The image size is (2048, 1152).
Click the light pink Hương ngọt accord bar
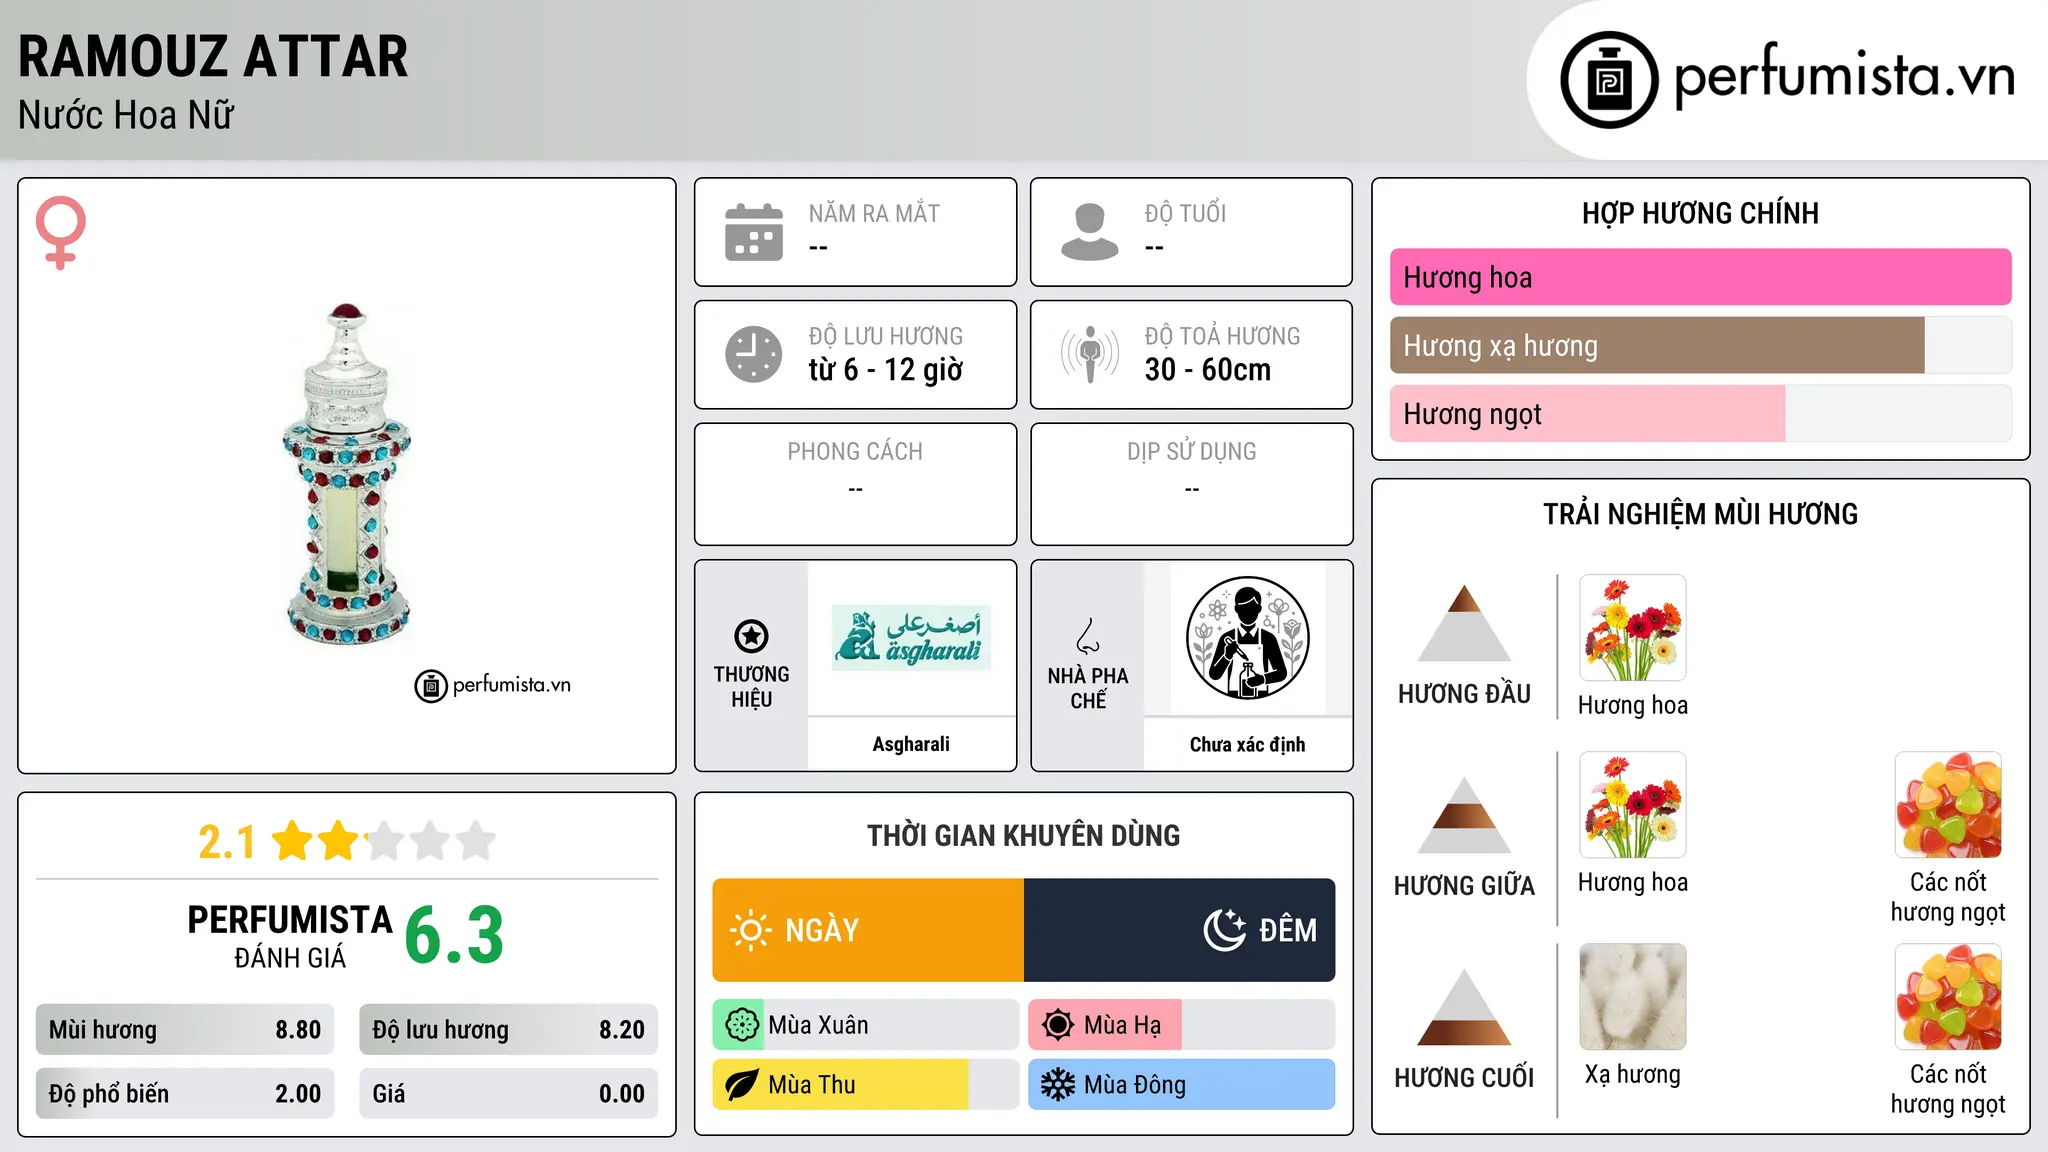[x=1587, y=414]
